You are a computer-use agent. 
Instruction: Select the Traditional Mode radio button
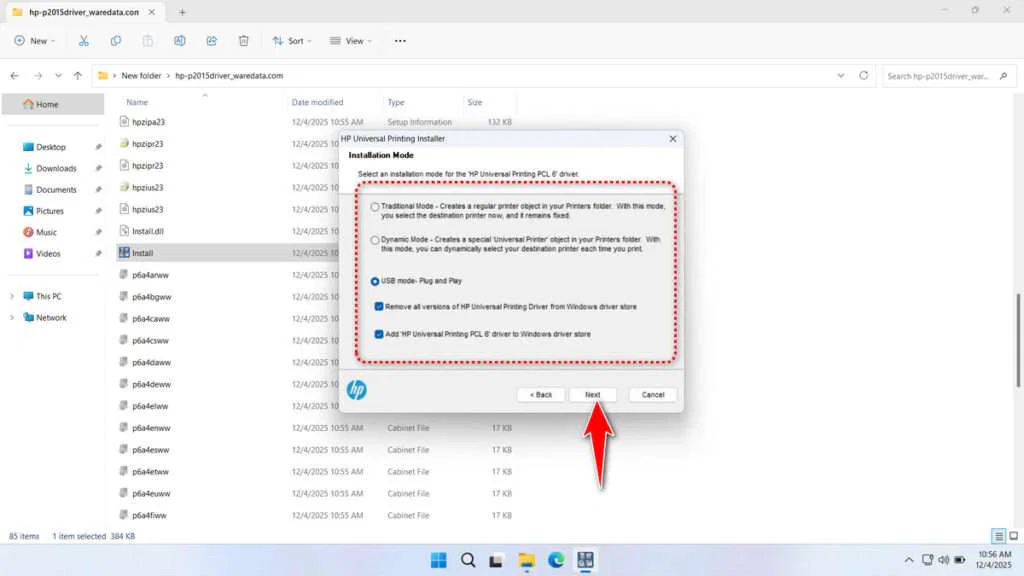[x=376, y=207]
